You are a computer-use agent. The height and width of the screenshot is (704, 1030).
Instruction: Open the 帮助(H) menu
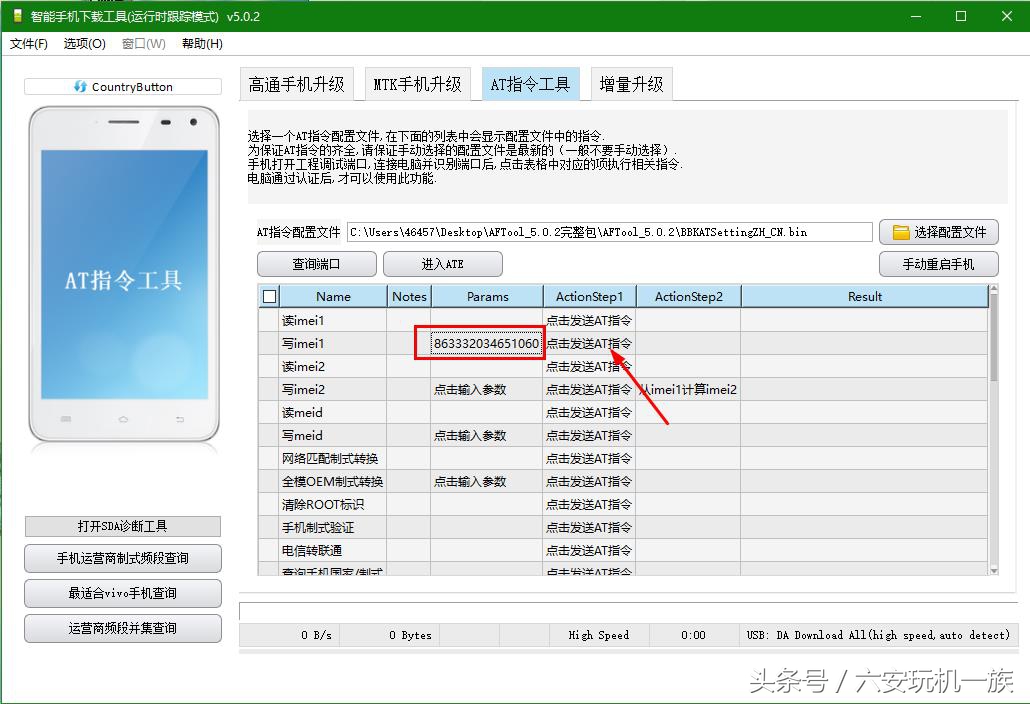tap(201, 44)
